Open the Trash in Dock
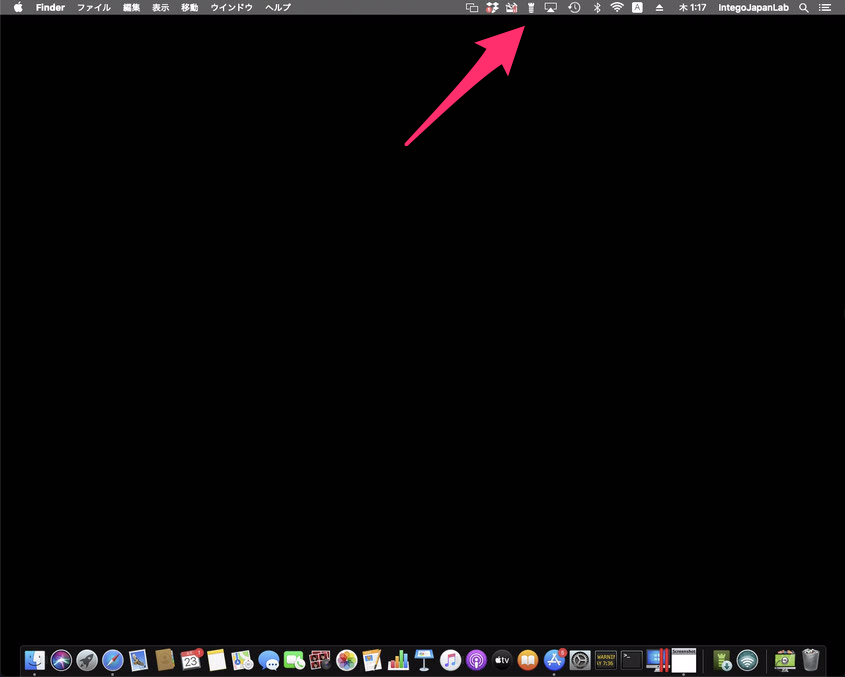The width and height of the screenshot is (845, 677). pos(811,660)
